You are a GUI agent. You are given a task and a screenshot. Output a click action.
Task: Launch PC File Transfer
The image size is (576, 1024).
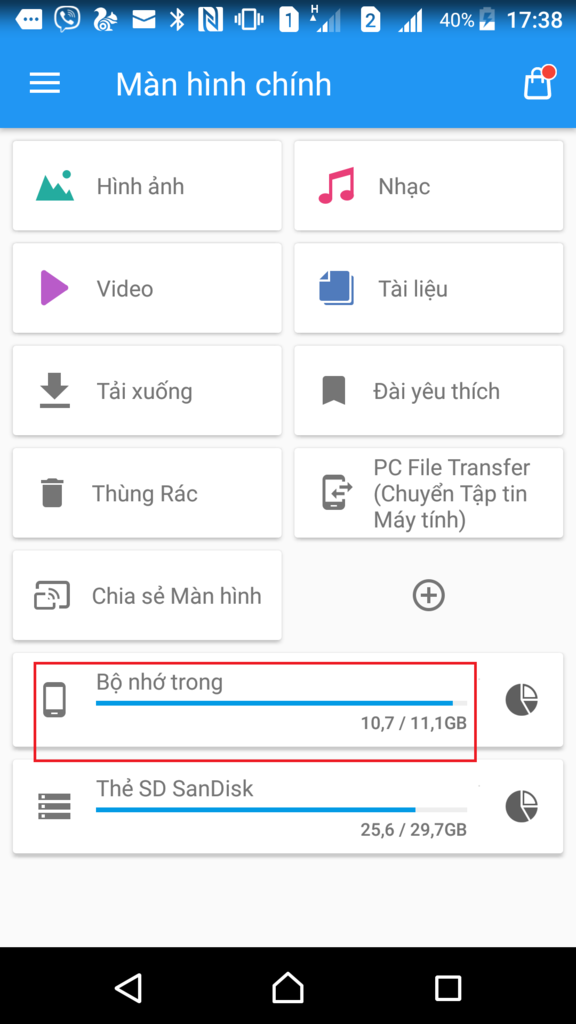tap(428, 493)
